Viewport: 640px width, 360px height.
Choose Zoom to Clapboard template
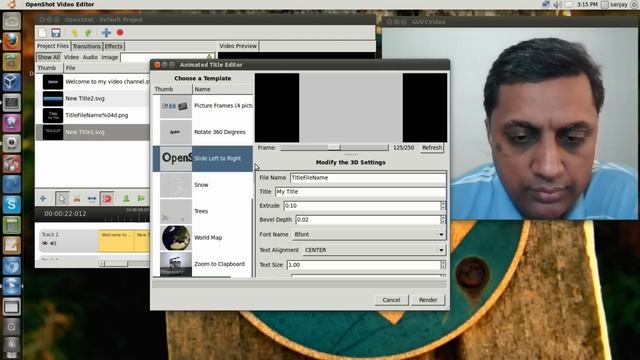point(203,264)
